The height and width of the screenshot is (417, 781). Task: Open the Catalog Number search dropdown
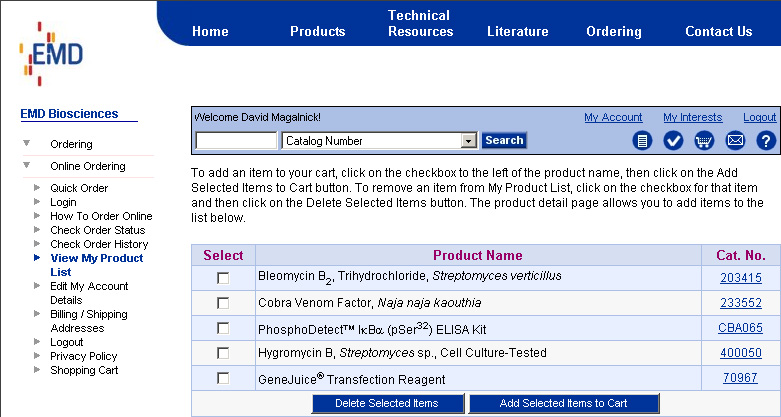coord(380,141)
